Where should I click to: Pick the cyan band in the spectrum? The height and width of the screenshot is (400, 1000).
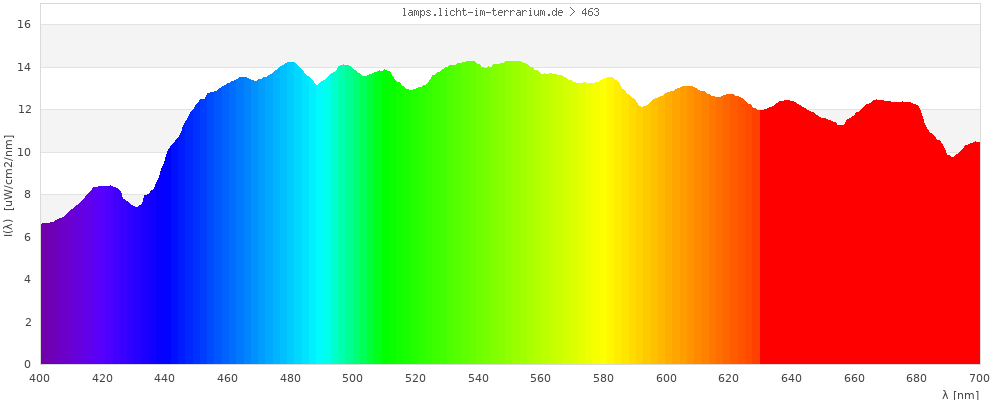pos(318,250)
